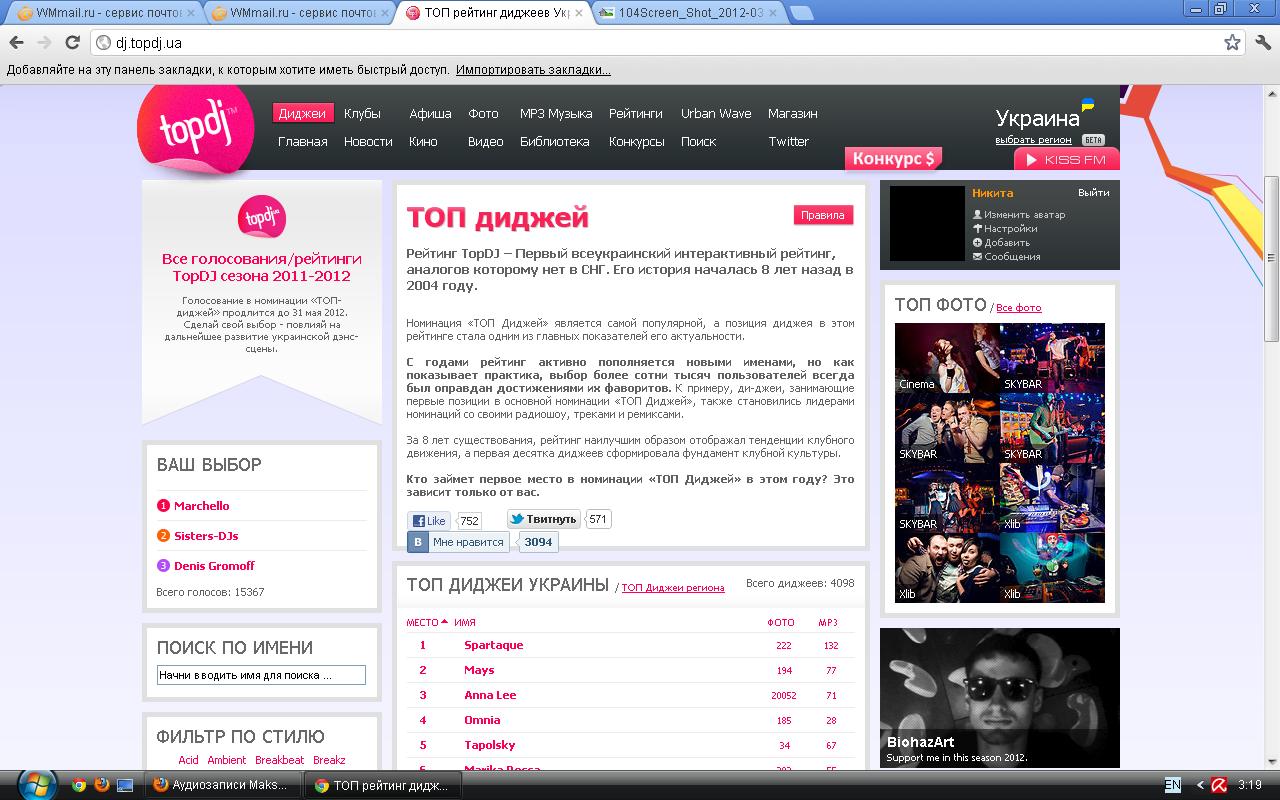Viewport: 1280px width, 800px height.
Task: Open the MP3 Музыка menu item
Action: pos(556,114)
